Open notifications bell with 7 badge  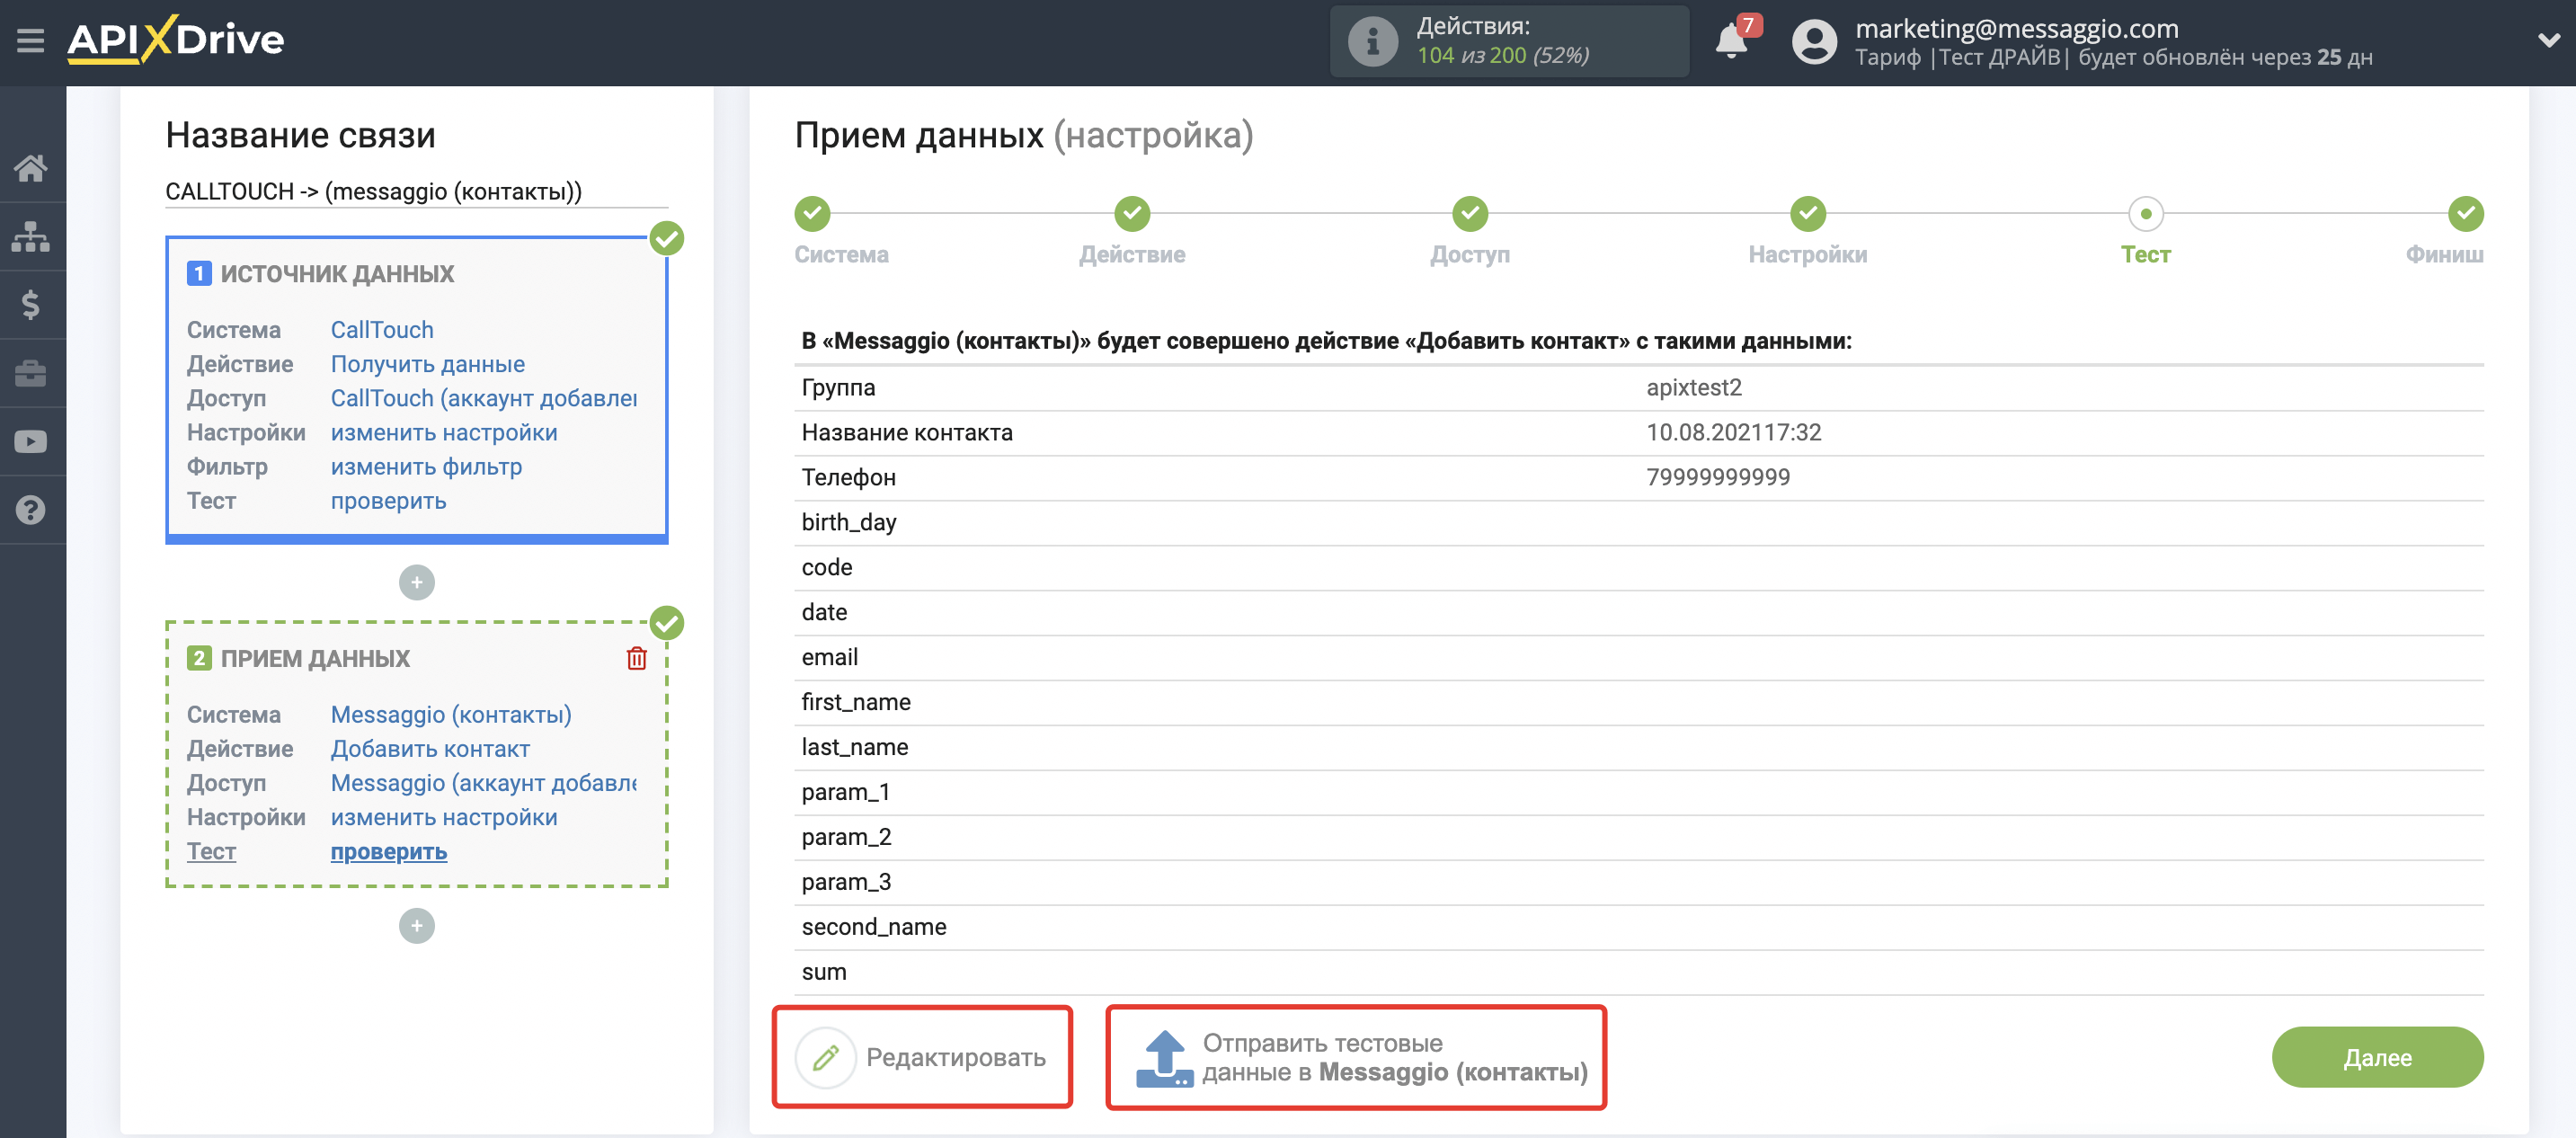[x=1733, y=40]
